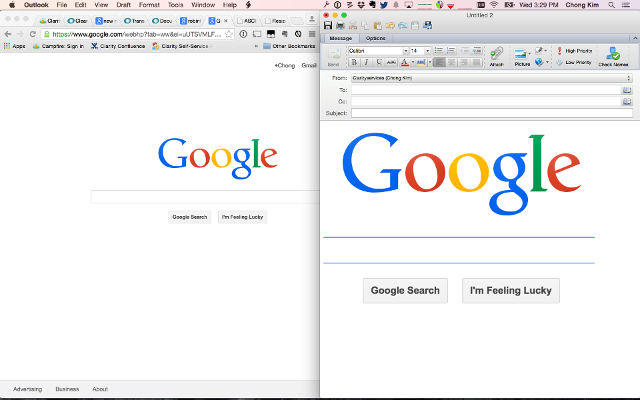The height and width of the screenshot is (400, 640).
Task: Click Google Search button in Chrome
Action: 190,217
